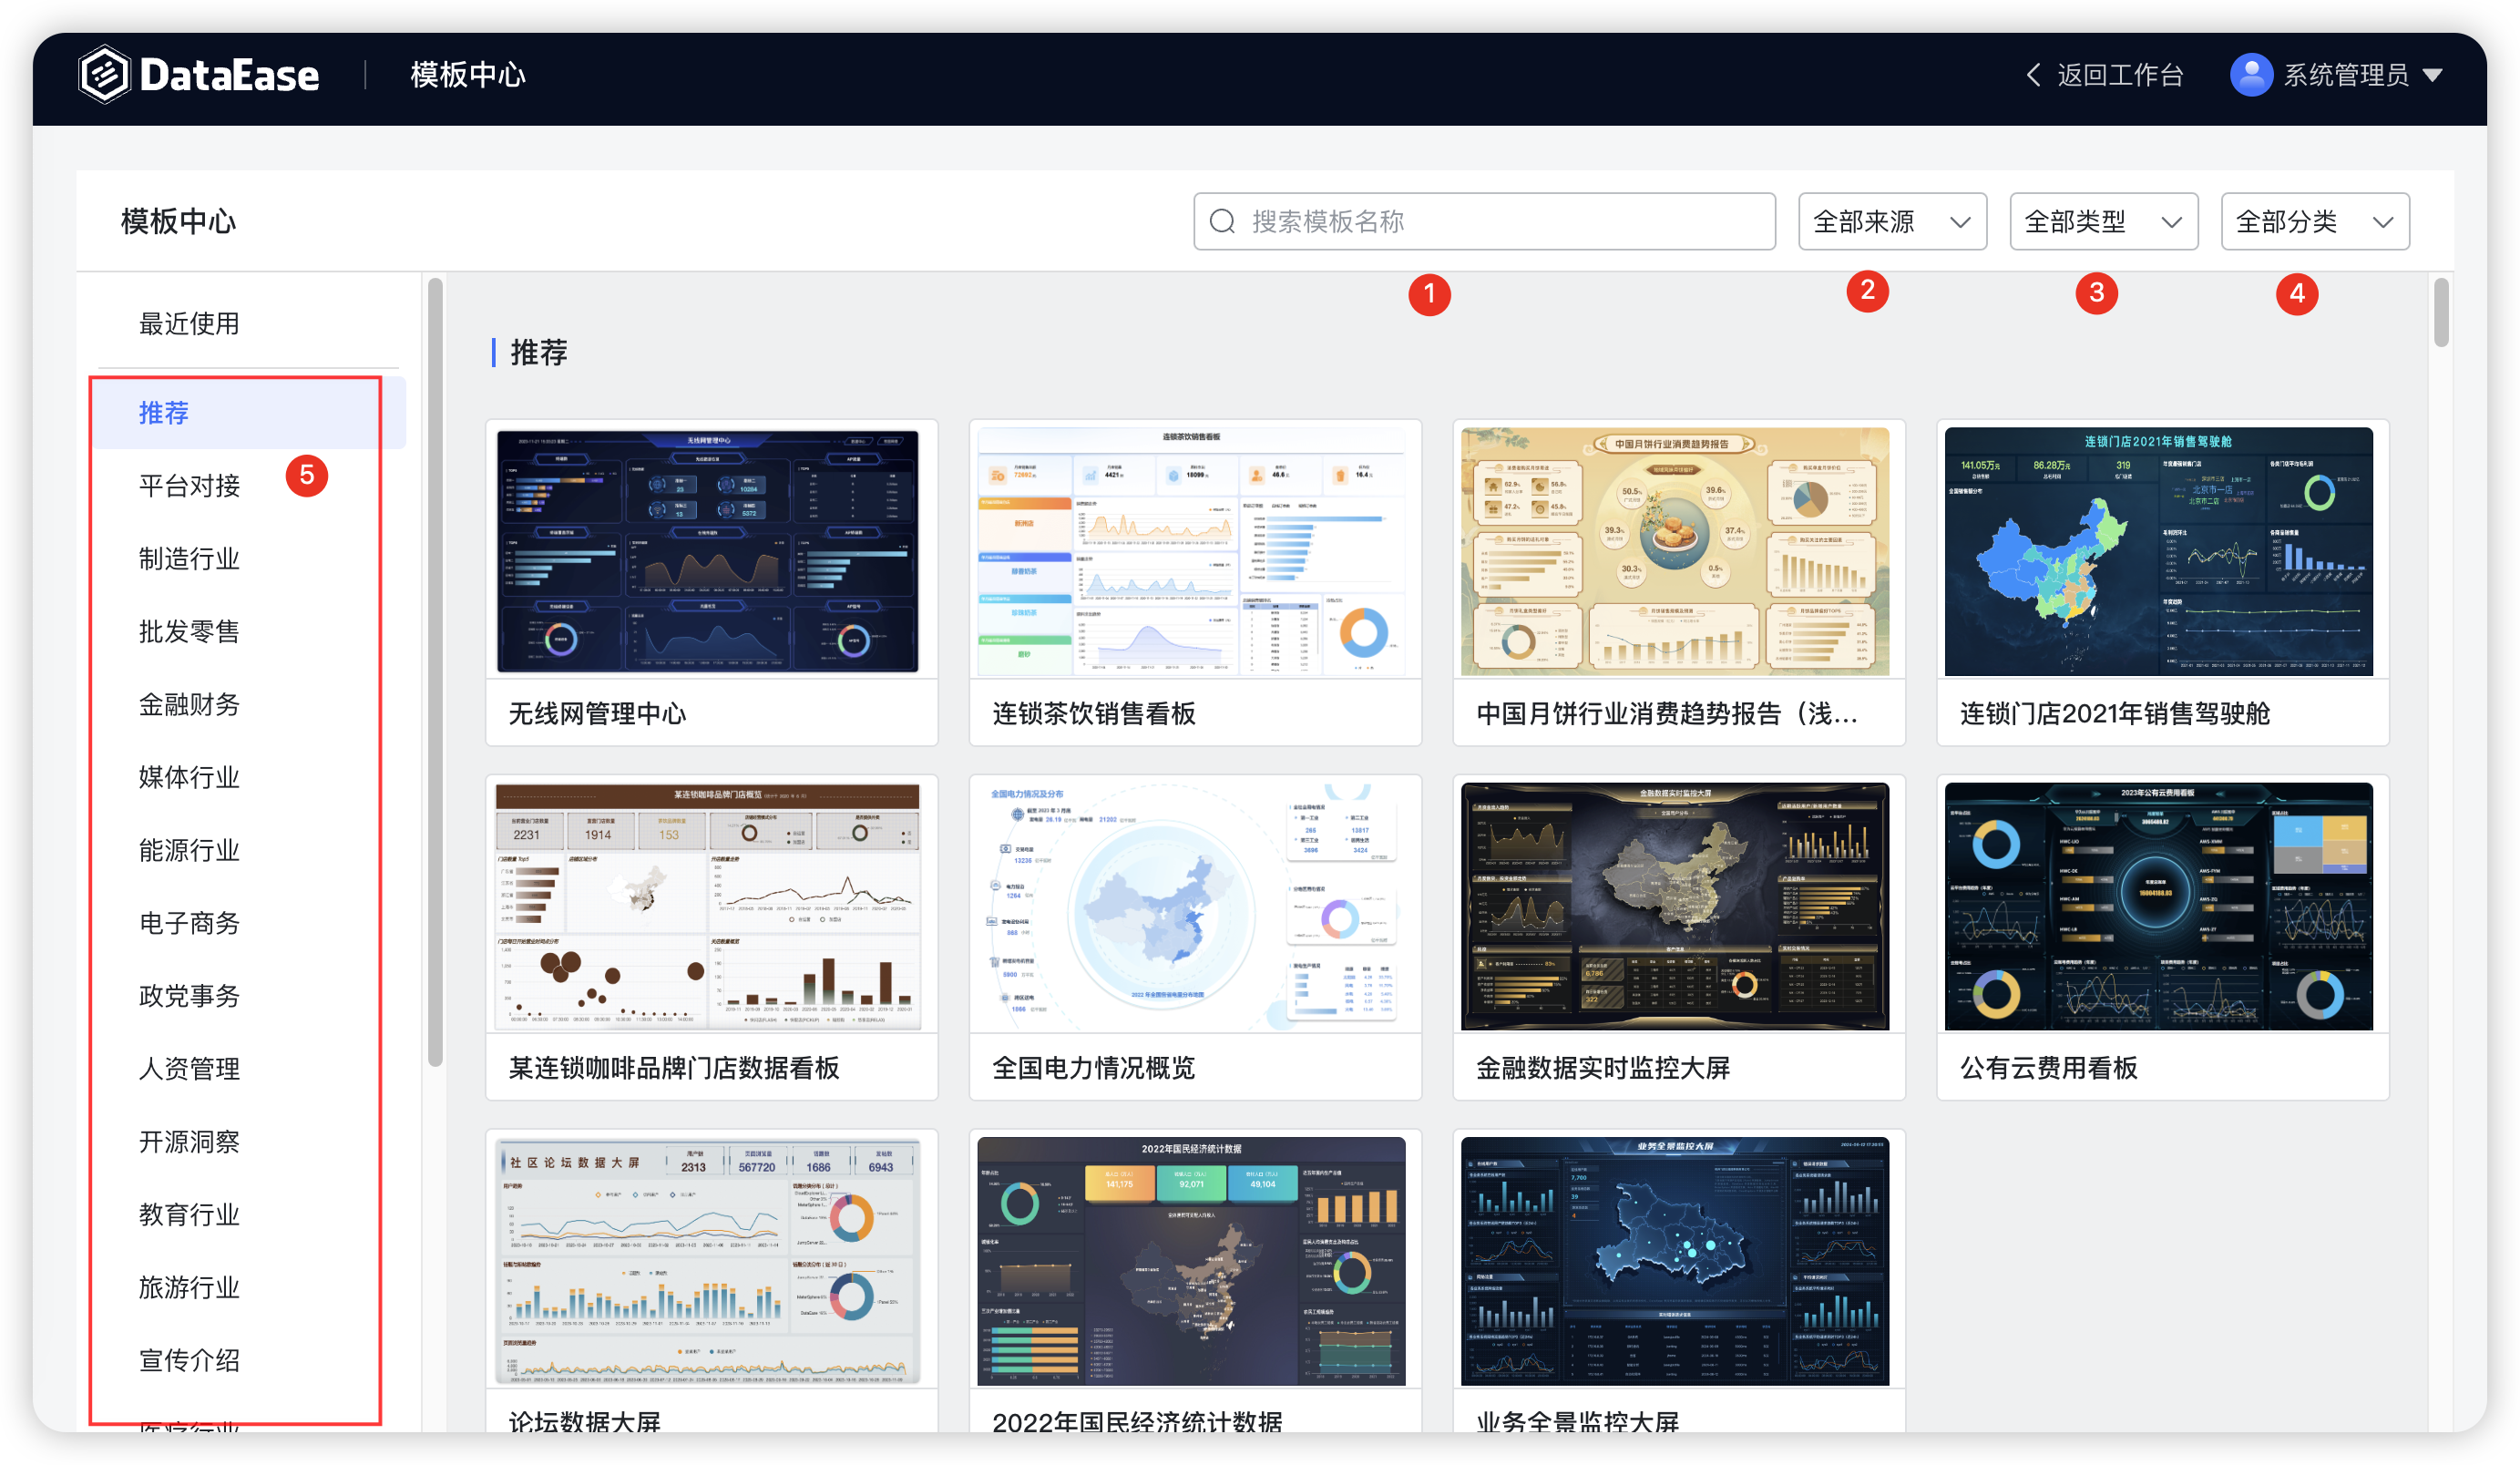Open the 金融财务 template category
This screenshot has width=2520, height=1465.
click(189, 704)
